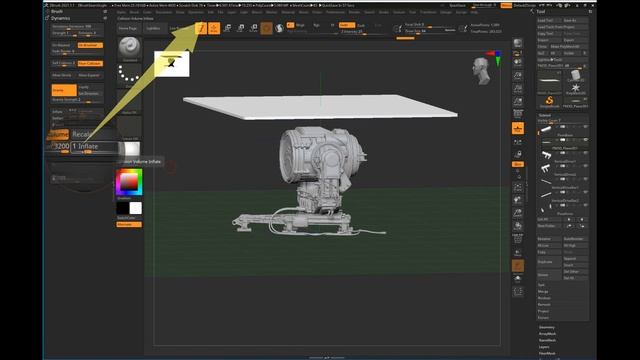
Task: Open the Standard brush thumbnail picker
Action: (129, 49)
